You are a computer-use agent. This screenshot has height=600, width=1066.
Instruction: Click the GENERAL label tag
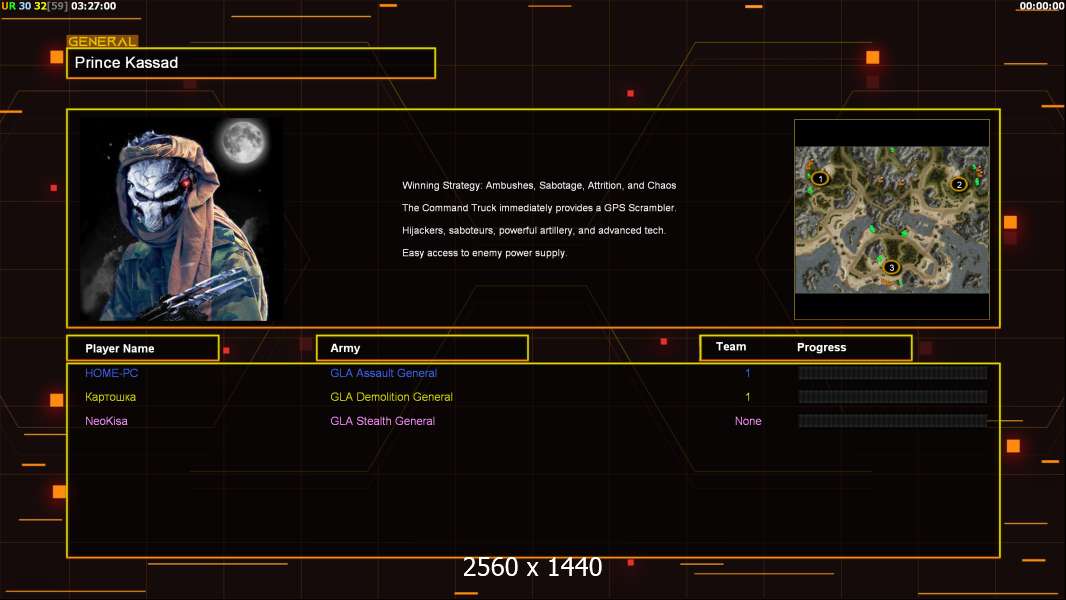pyautogui.click(x=102, y=42)
